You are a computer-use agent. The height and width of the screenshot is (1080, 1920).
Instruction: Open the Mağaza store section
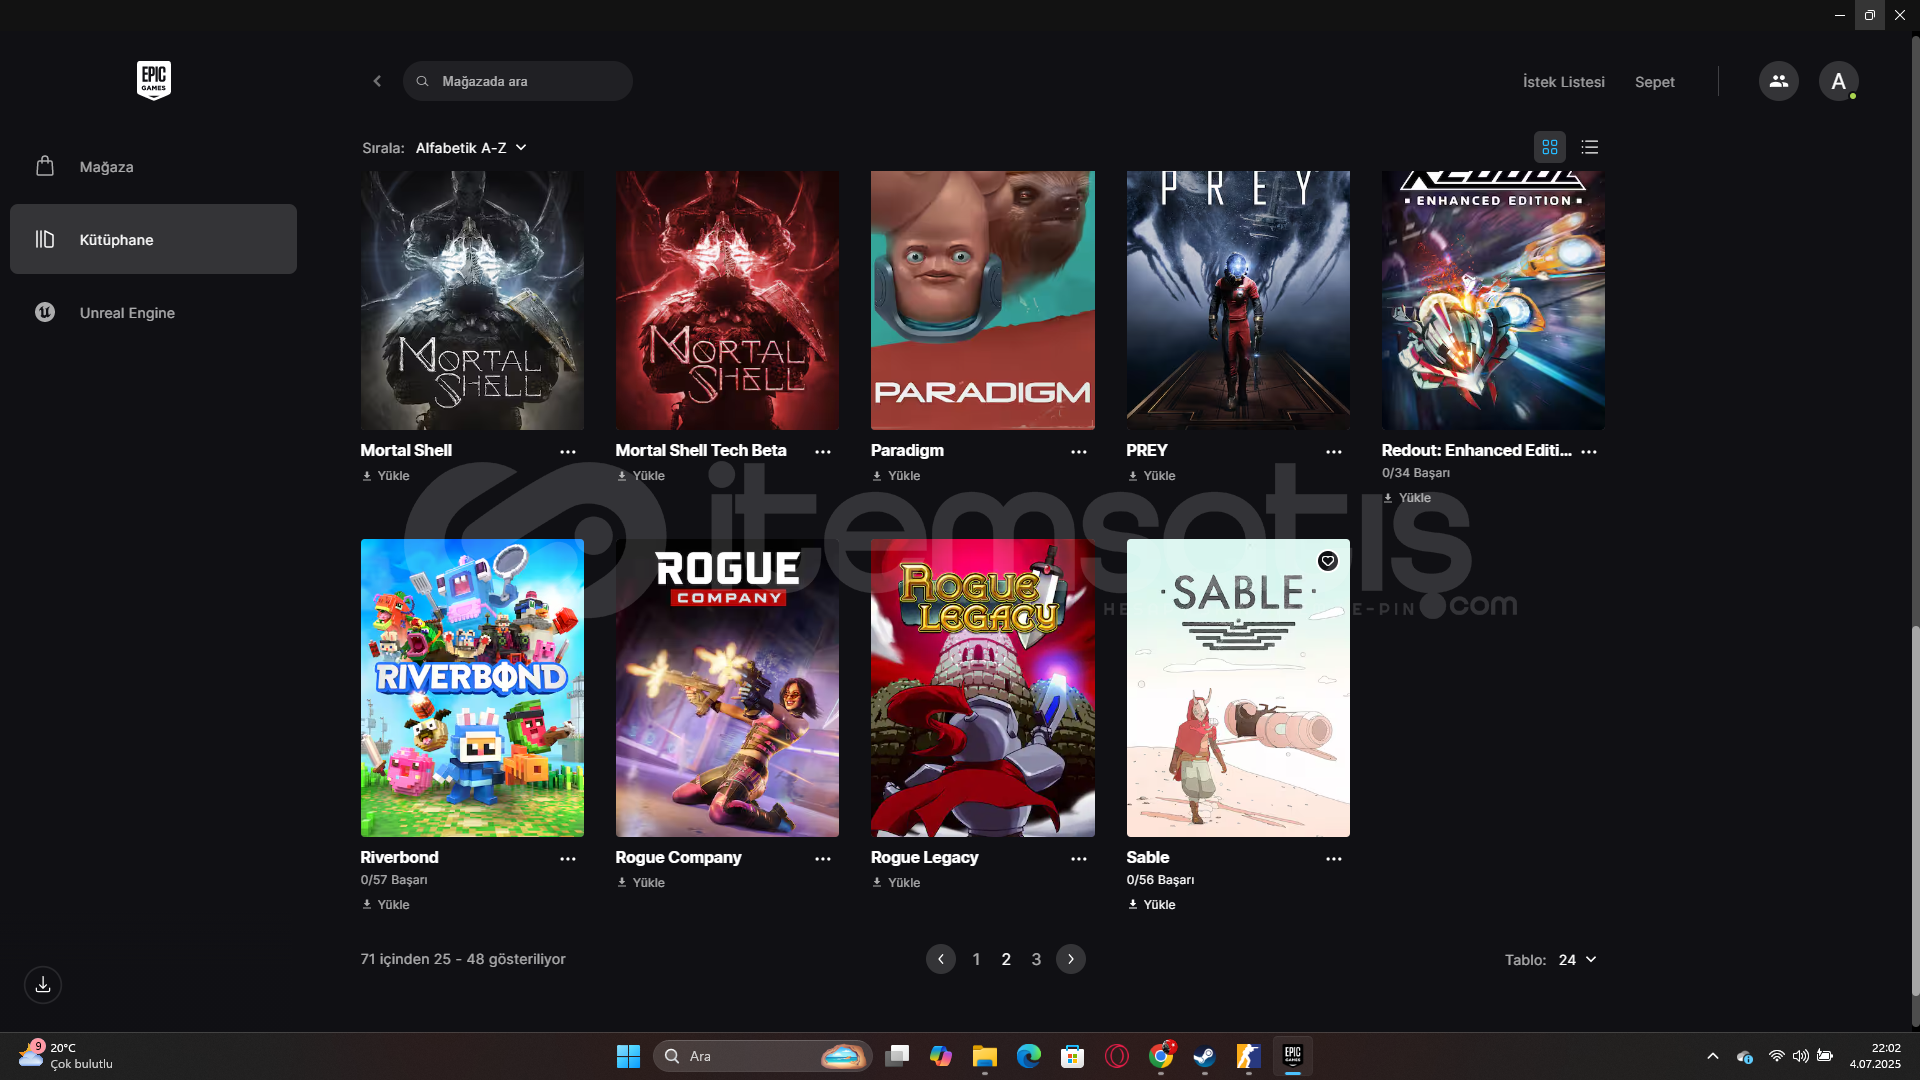click(x=153, y=167)
